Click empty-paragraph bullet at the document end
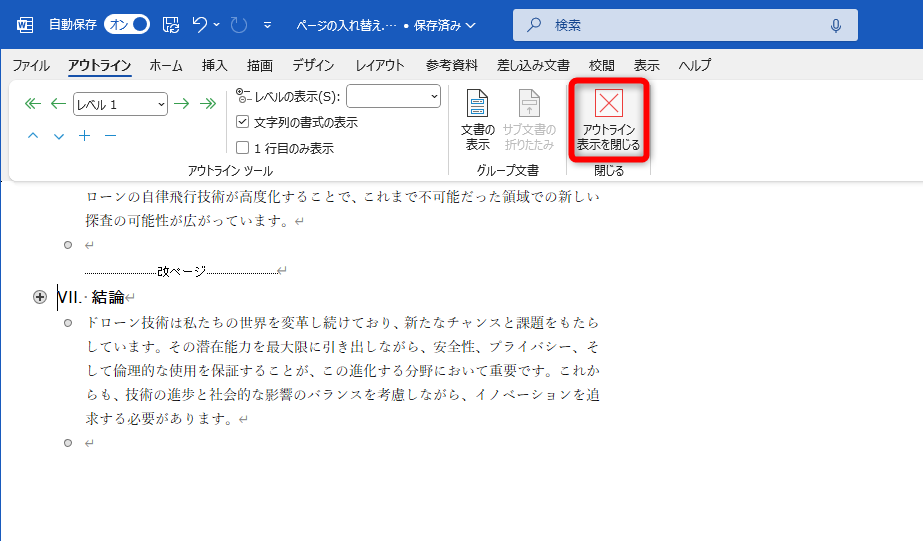Screen dimensions: 923x541 tap(68, 443)
